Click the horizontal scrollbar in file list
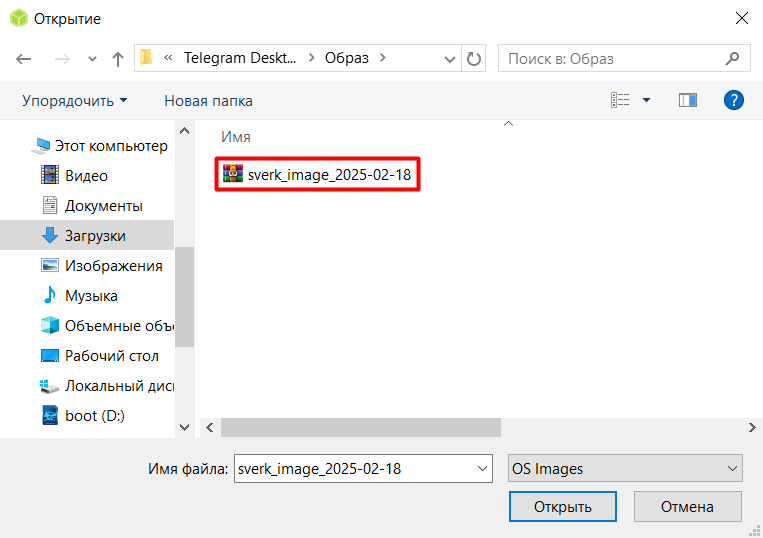 pos(360,427)
